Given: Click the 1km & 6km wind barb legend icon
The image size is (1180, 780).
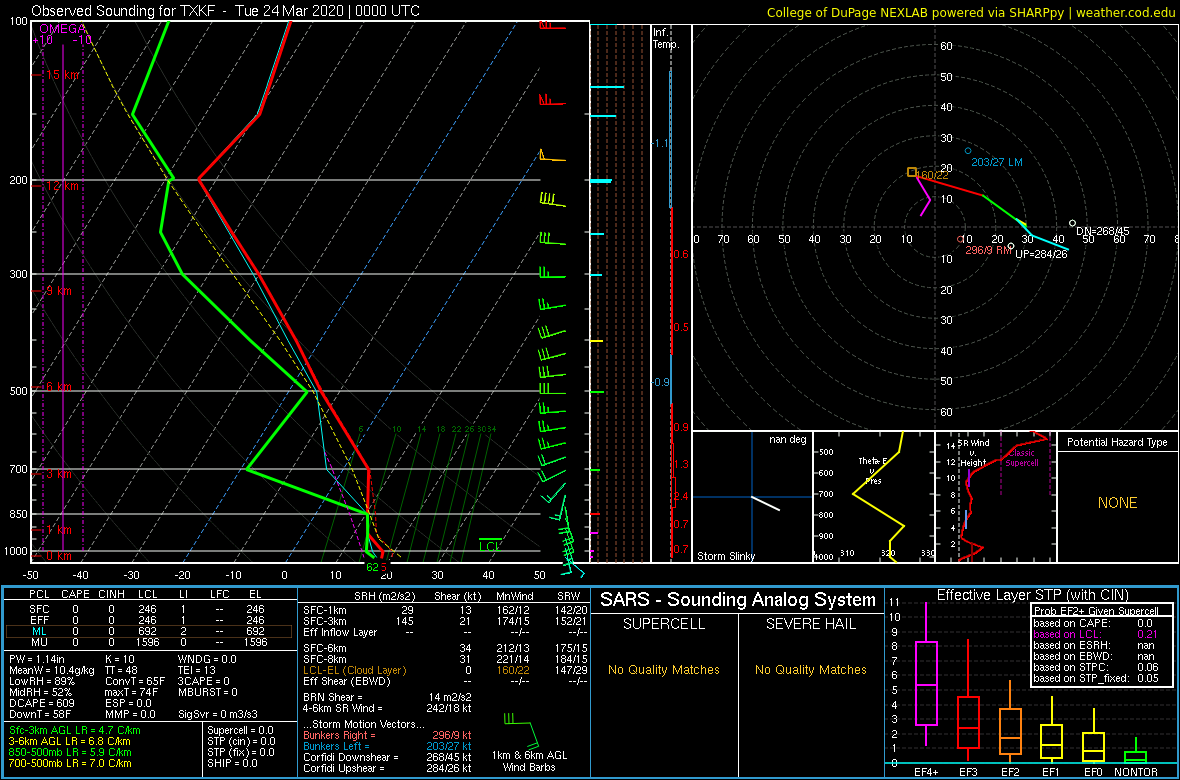Looking at the screenshot, I should pyautogui.click(x=522, y=730).
